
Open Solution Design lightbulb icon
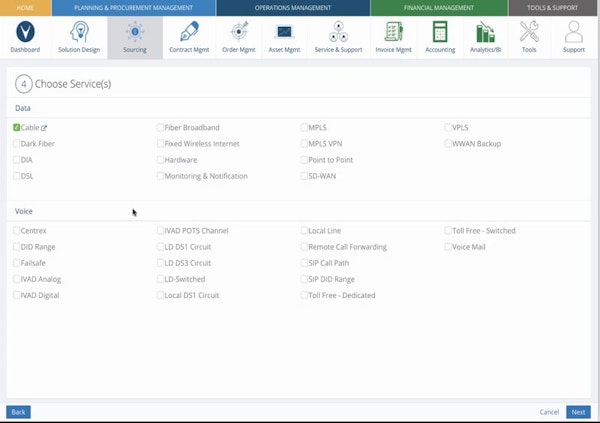(x=79, y=32)
